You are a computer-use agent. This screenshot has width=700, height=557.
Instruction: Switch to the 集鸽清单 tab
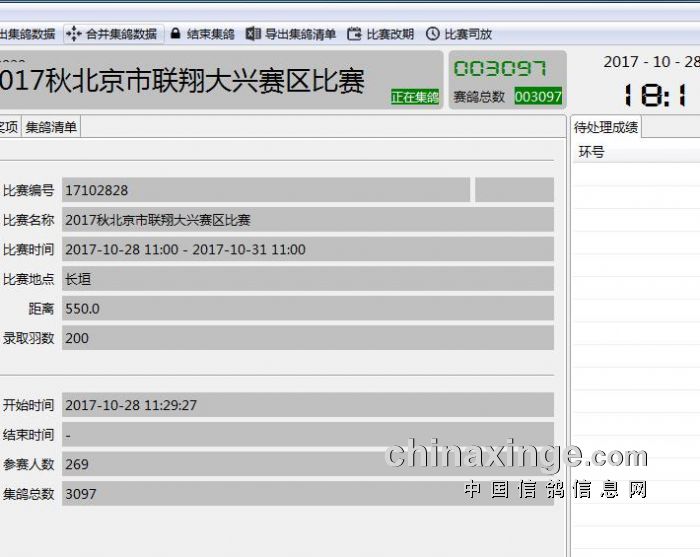point(51,127)
